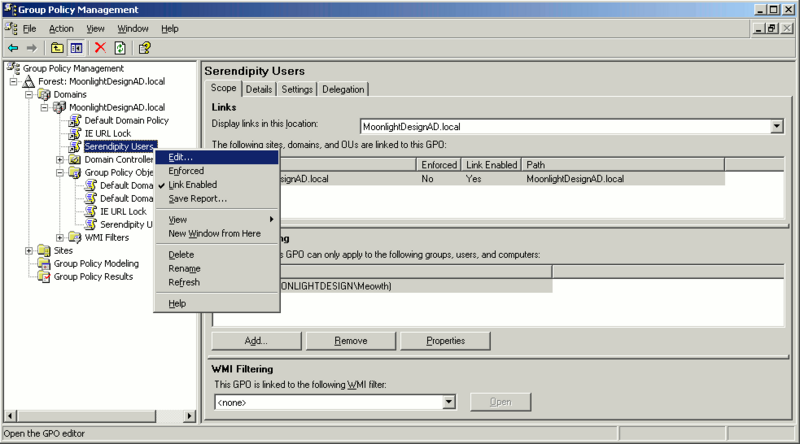Switch to the Delegation tab
800x444 pixels.
point(343,89)
